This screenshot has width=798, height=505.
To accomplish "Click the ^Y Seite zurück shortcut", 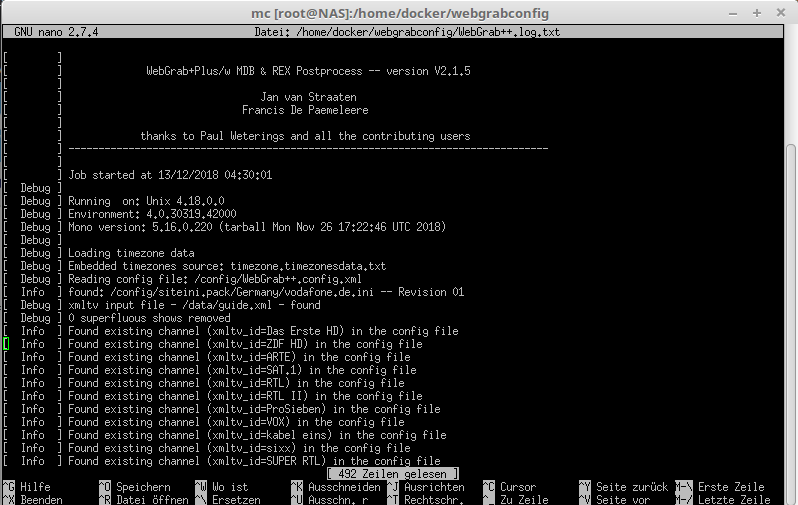I will click(623, 487).
